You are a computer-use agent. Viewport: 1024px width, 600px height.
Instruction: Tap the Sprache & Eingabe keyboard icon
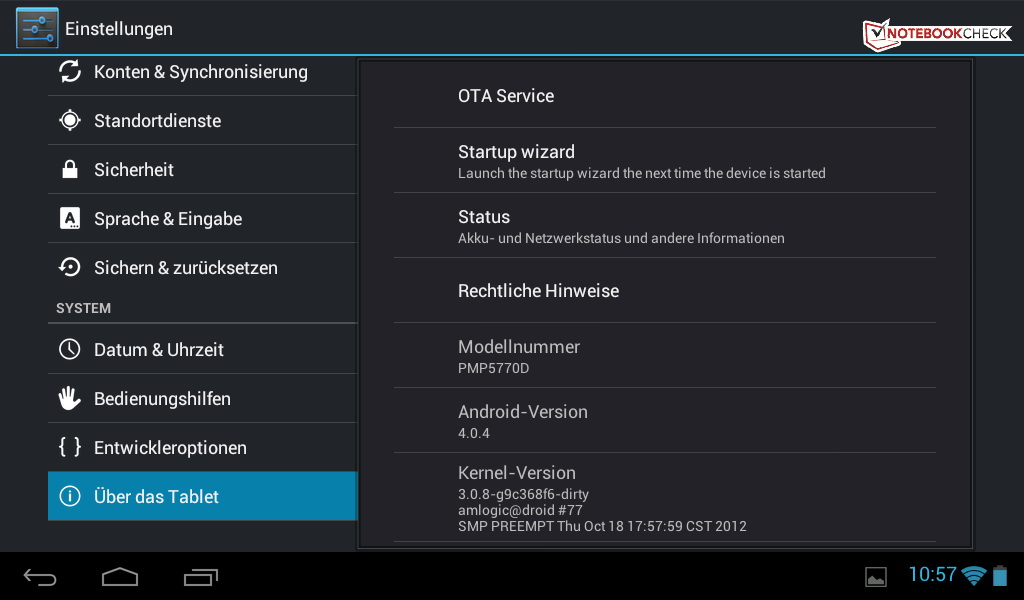pyautogui.click(x=70, y=219)
